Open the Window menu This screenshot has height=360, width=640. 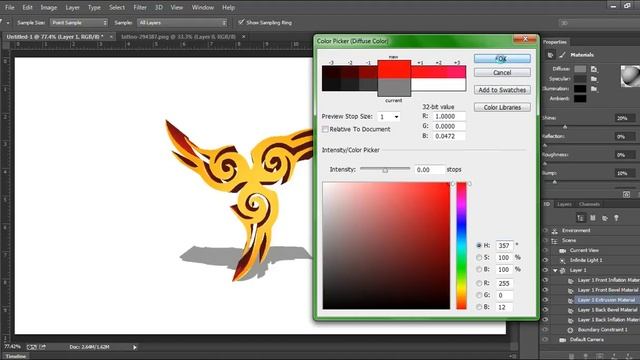(203, 7)
